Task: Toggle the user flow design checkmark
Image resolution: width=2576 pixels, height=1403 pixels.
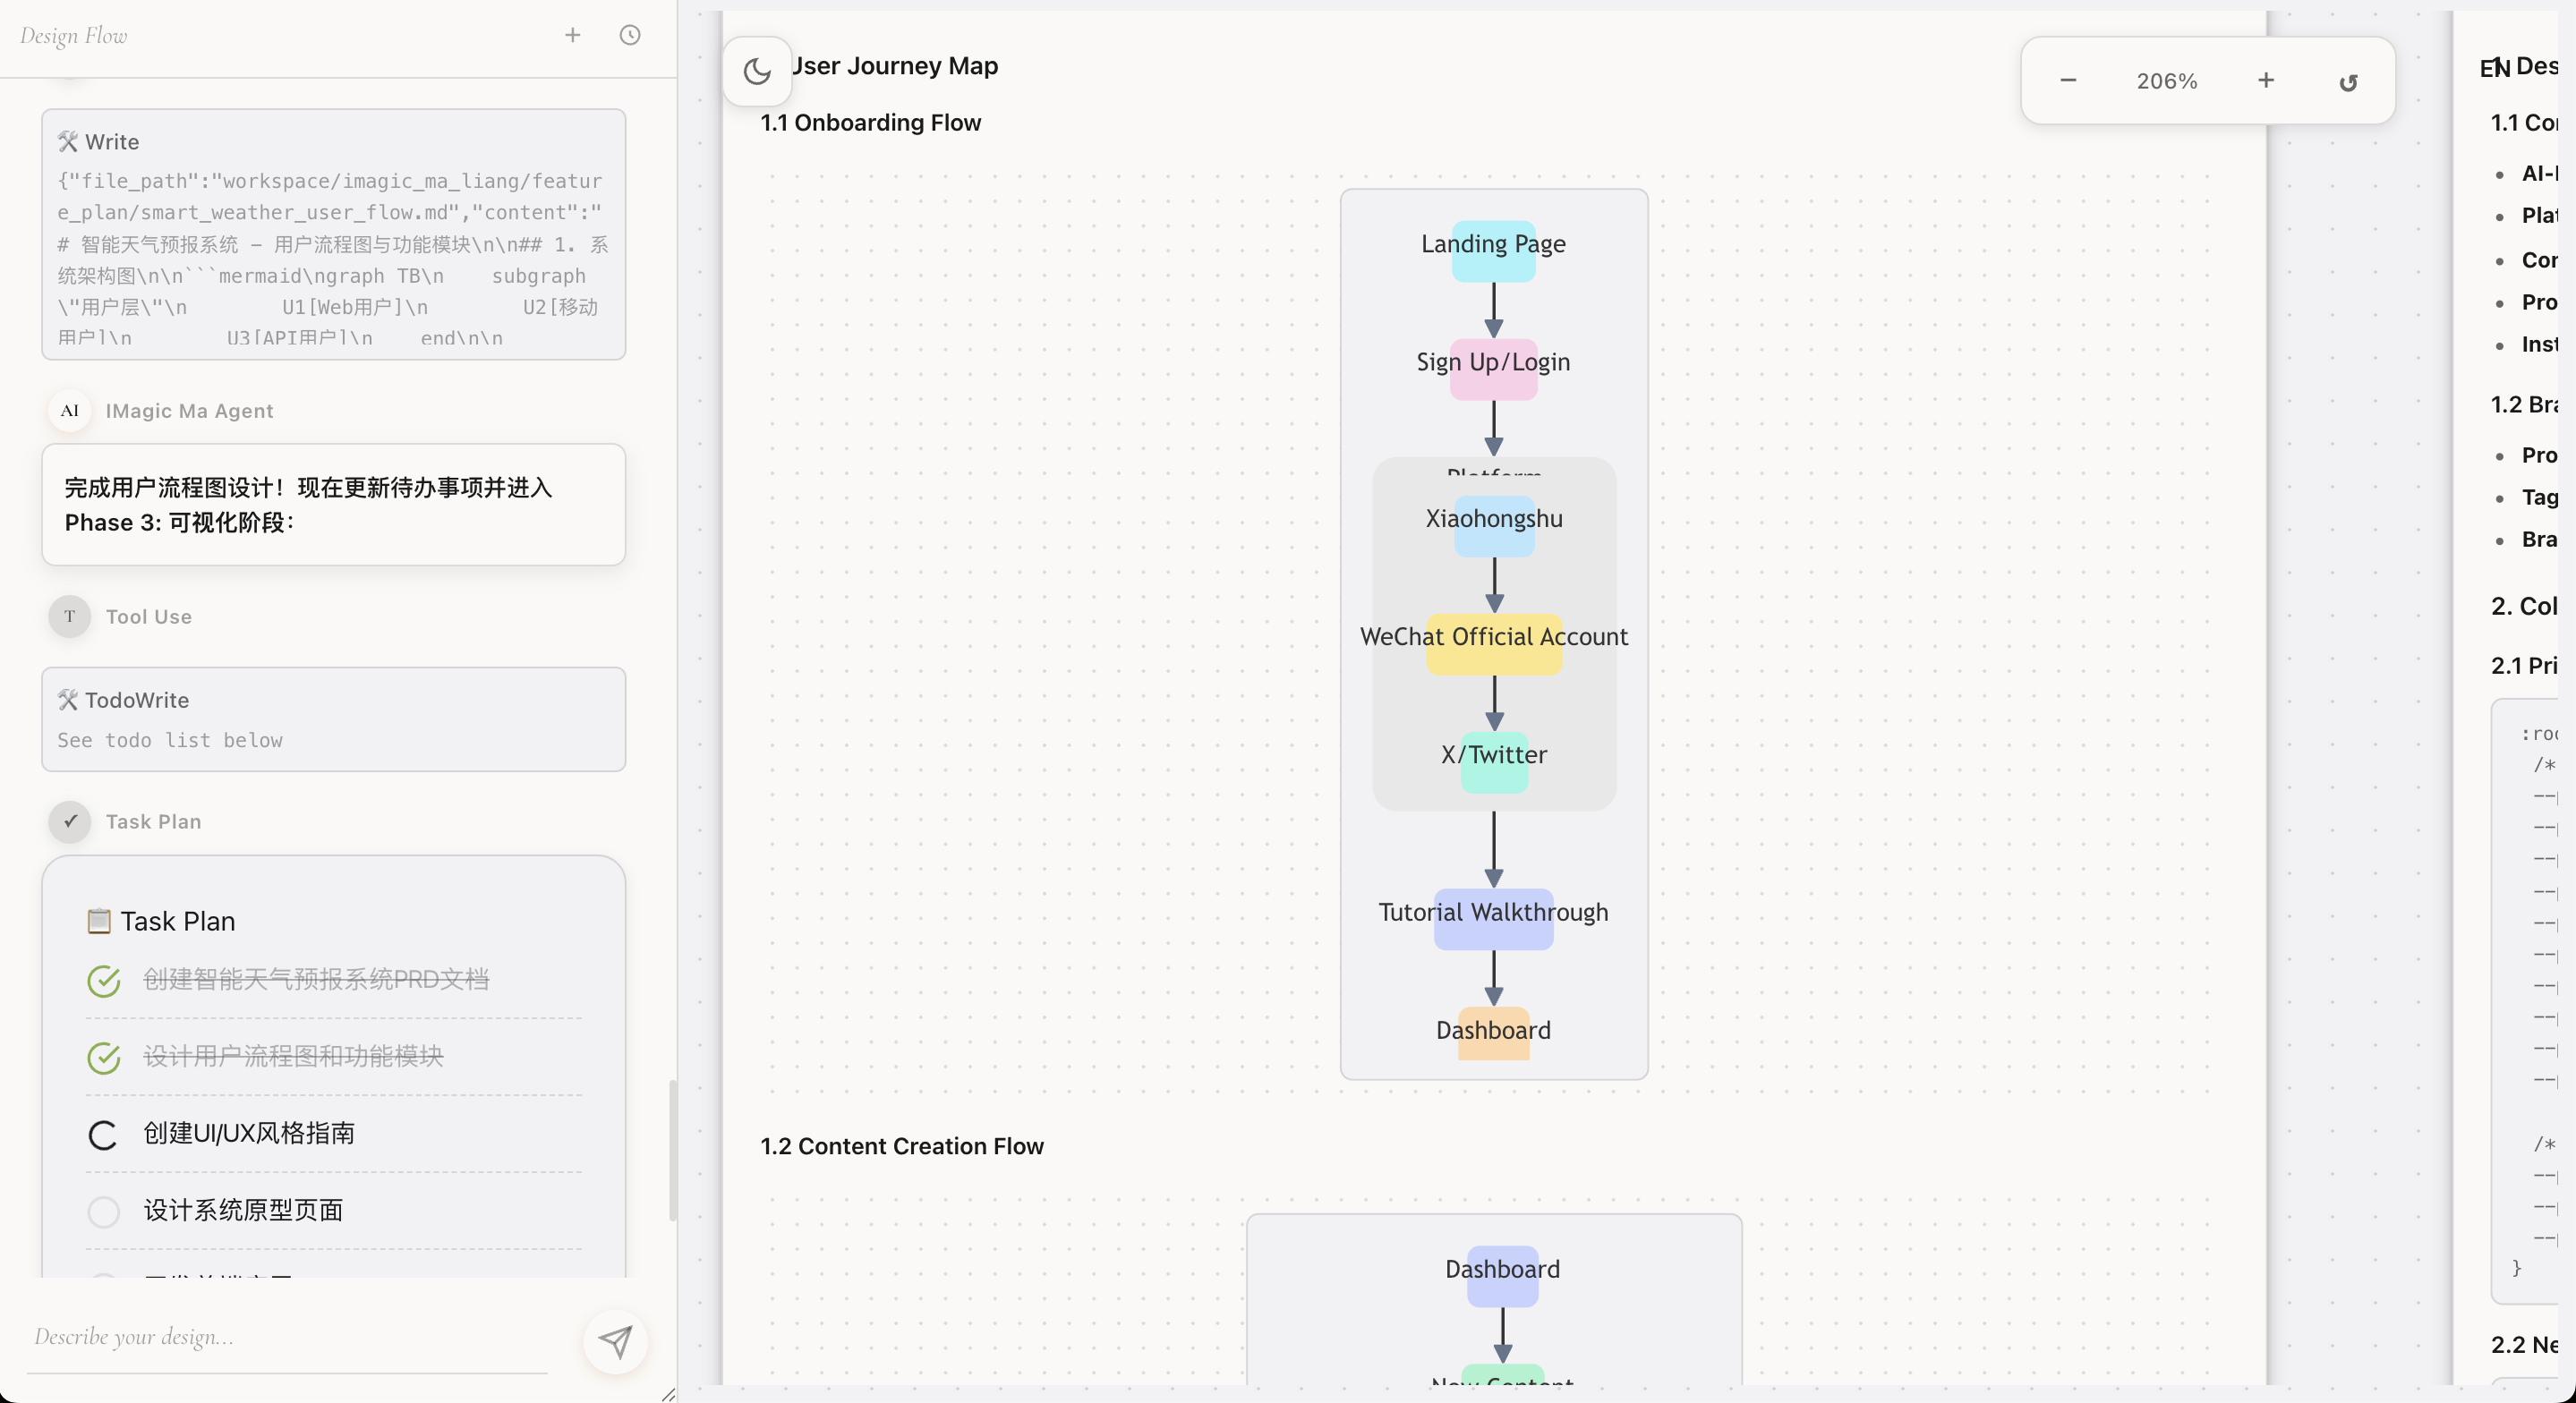Action: [104, 1058]
